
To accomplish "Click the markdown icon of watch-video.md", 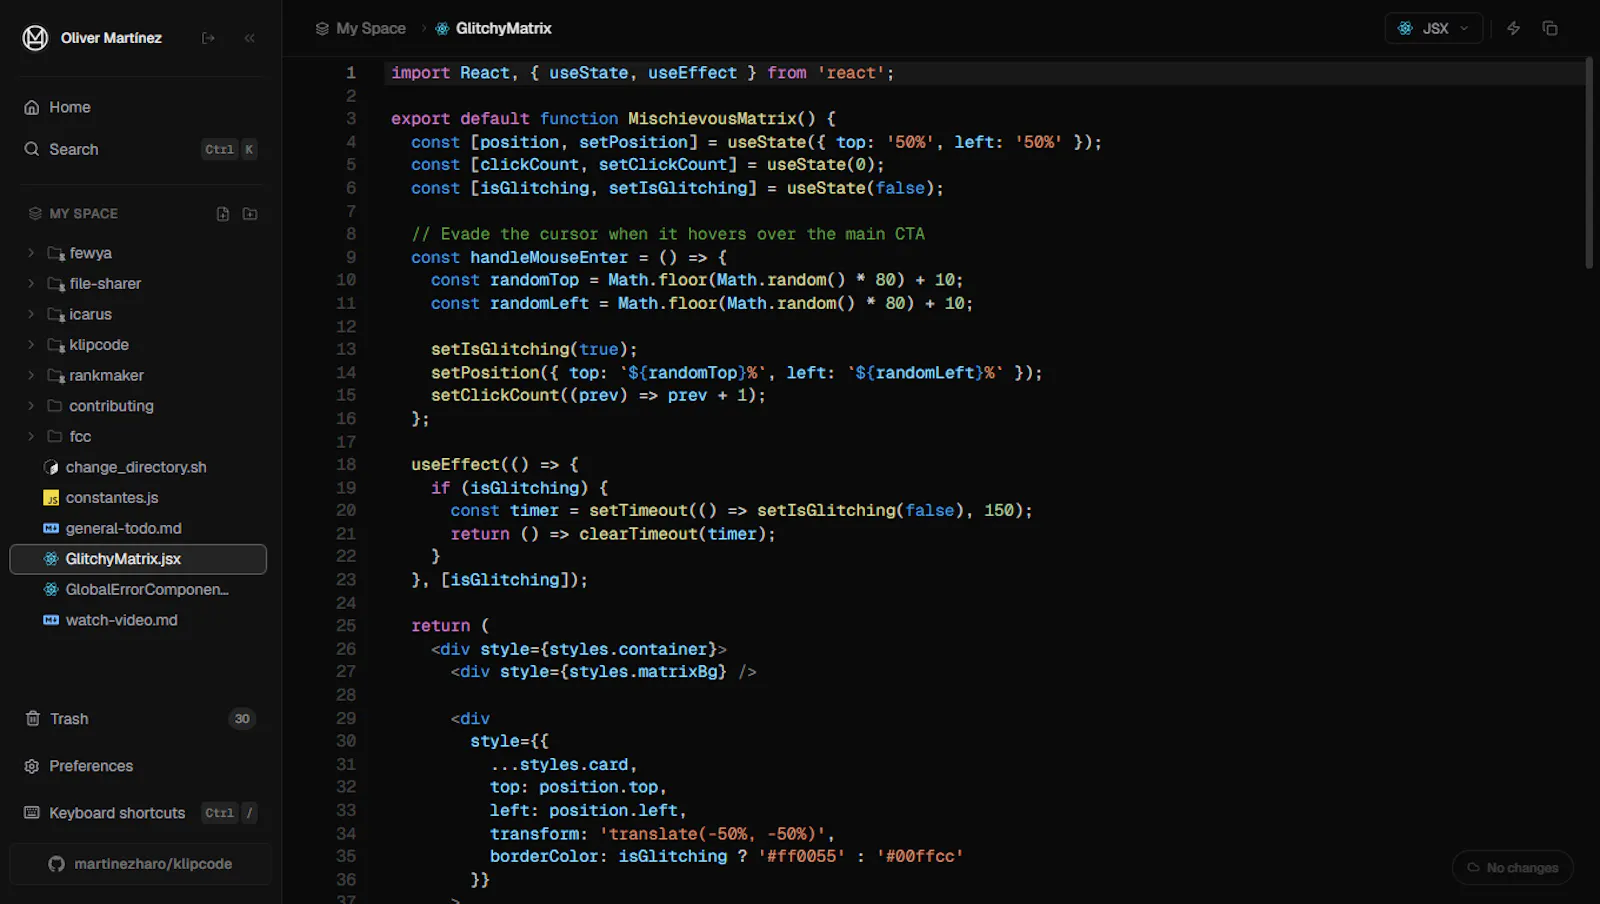I will pos(51,620).
